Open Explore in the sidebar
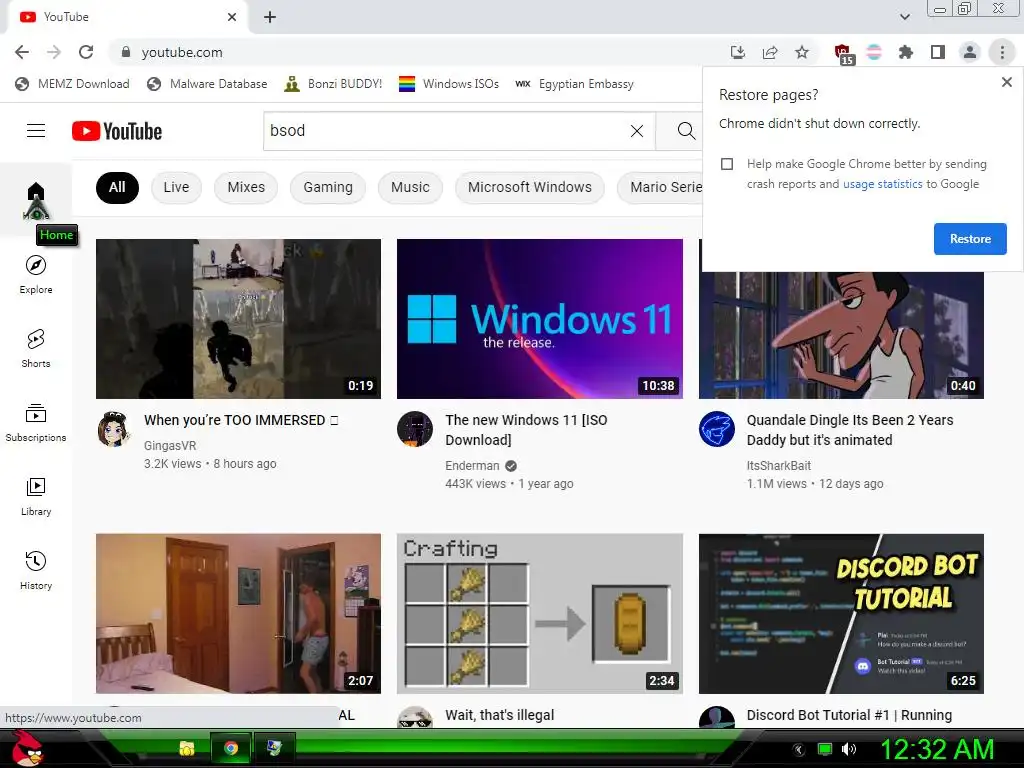1024x768 pixels. tap(36, 274)
